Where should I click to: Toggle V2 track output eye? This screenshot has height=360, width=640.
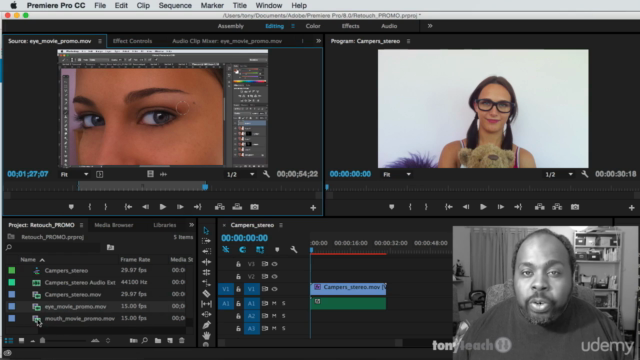(x=275, y=276)
